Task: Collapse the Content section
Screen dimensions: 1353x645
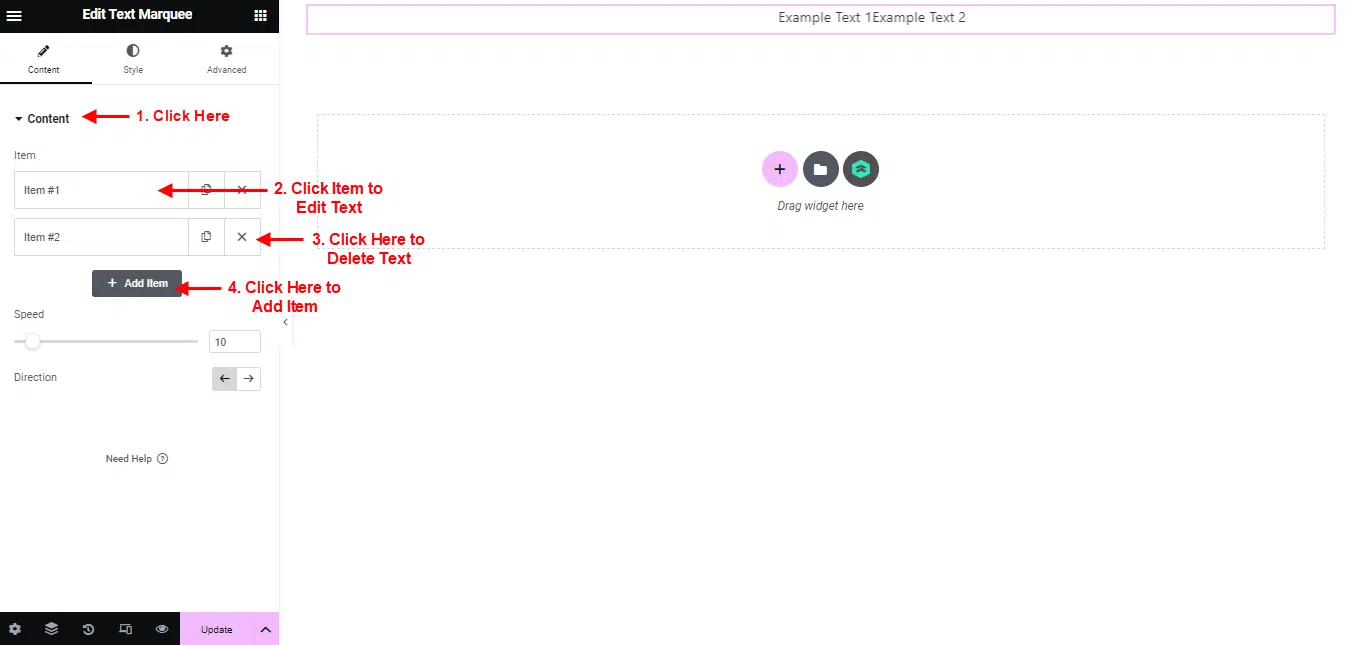Action: [42, 118]
